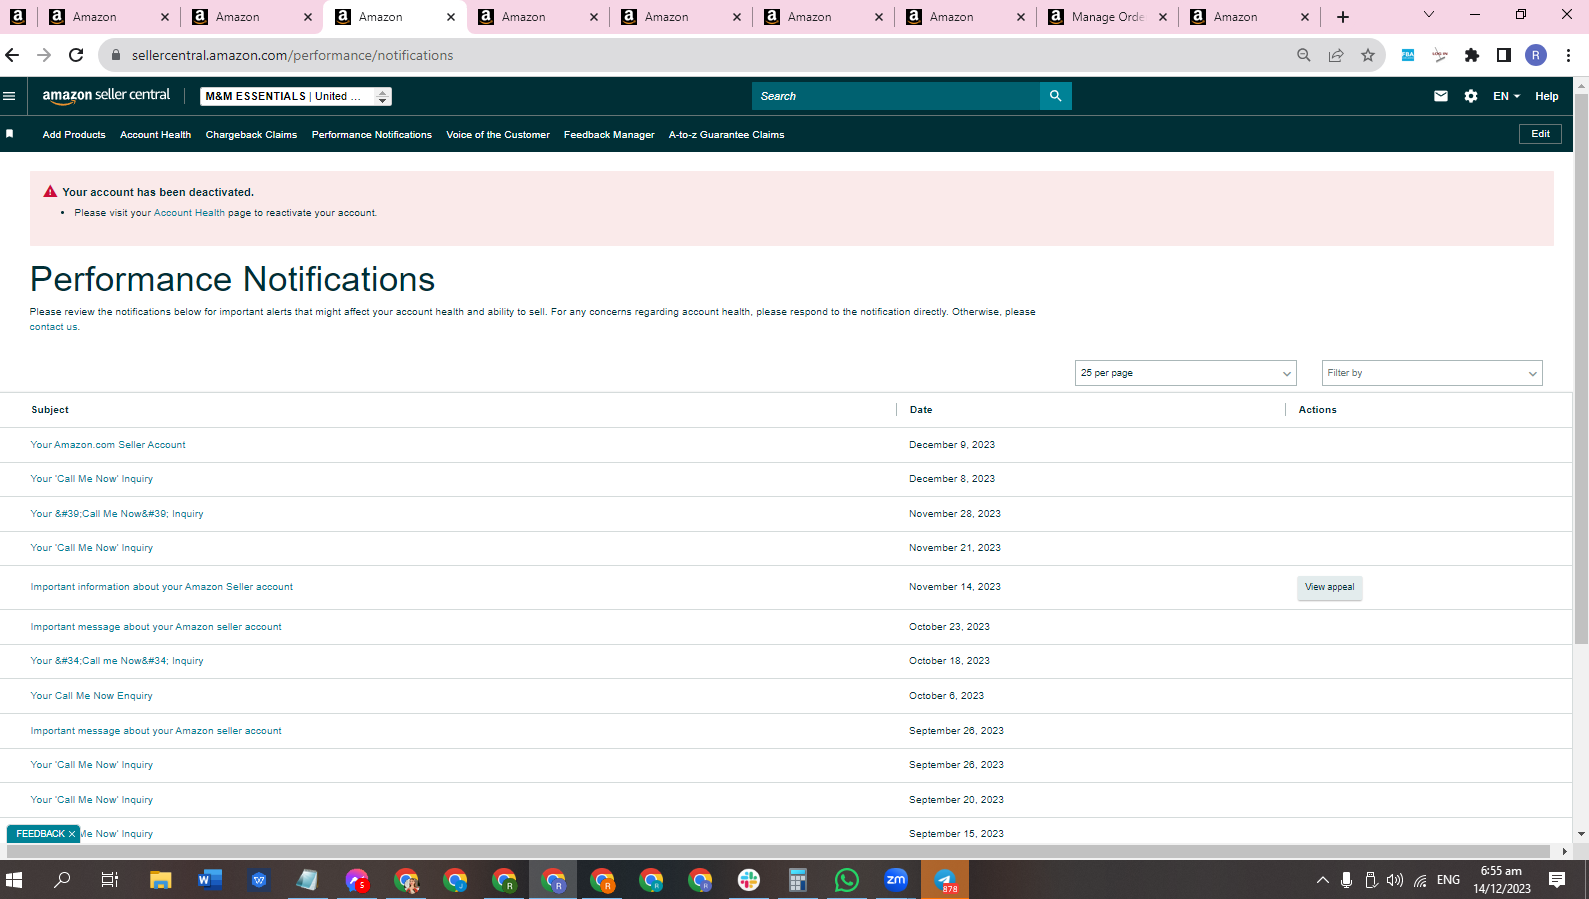The image size is (1589, 899).
Task: Show hidden system tray icons
Action: click(1322, 880)
